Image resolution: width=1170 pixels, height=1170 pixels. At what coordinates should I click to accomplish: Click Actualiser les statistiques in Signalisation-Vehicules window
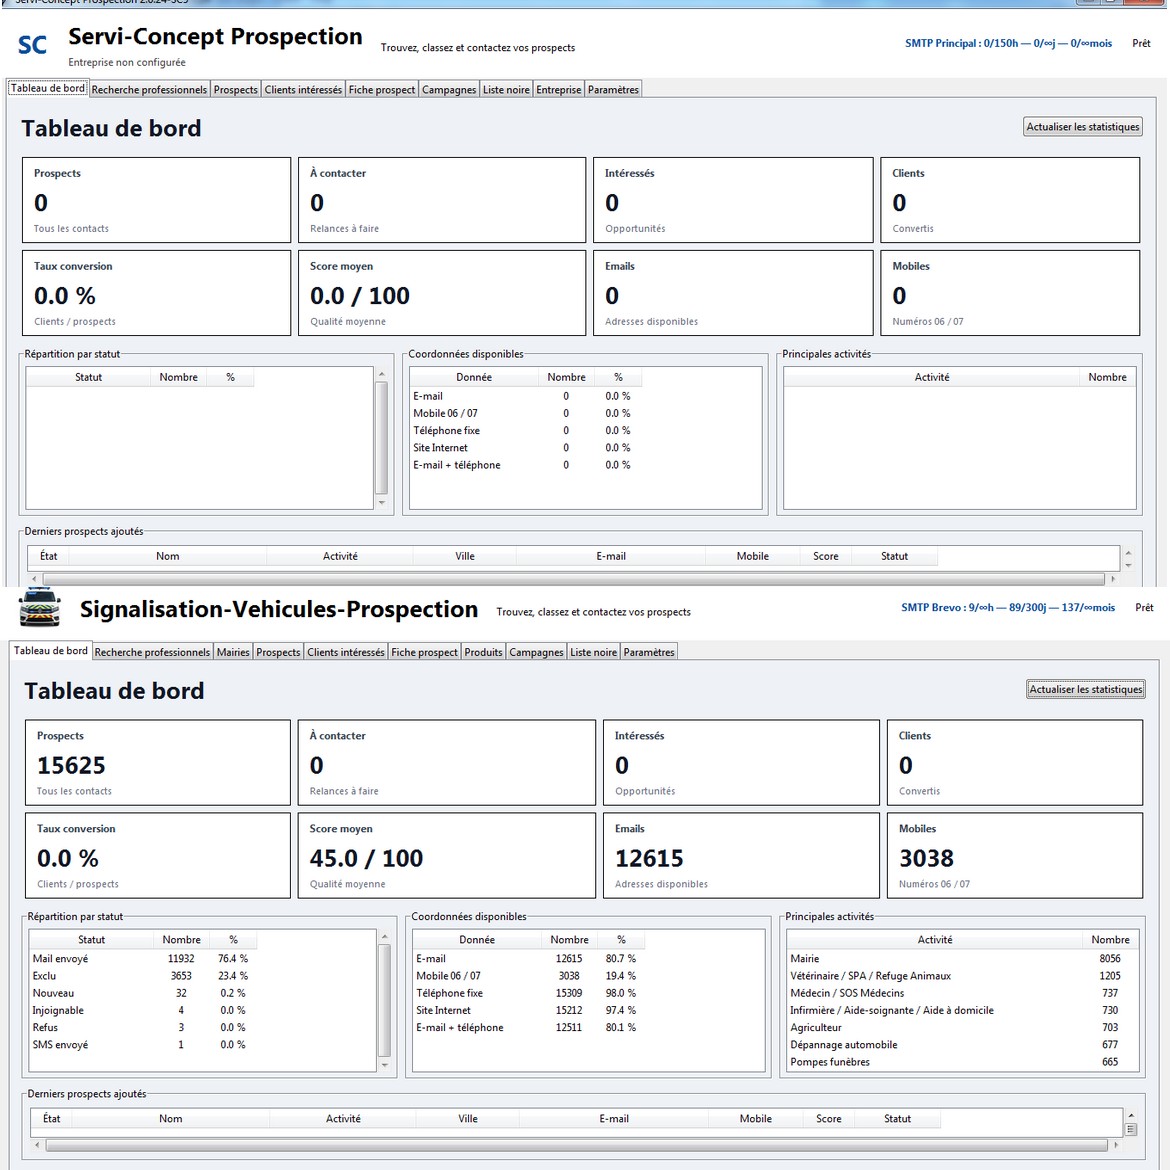(x=1086, y=689)
